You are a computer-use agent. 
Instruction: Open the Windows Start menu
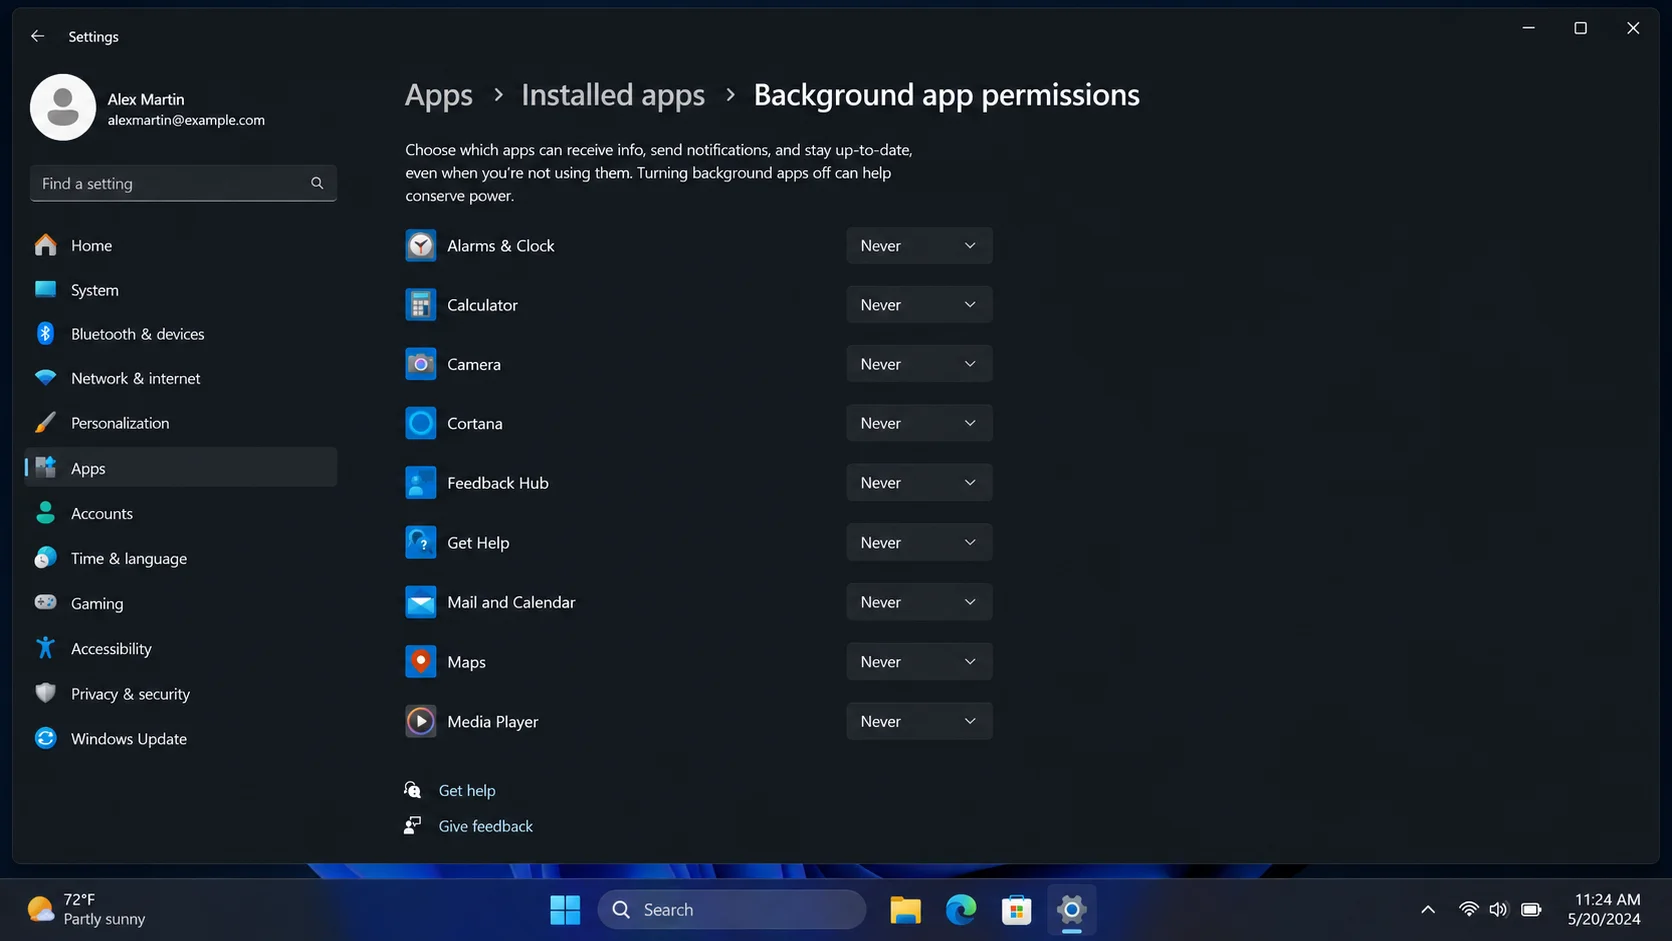pyautogui.click(x=565, y=909)
